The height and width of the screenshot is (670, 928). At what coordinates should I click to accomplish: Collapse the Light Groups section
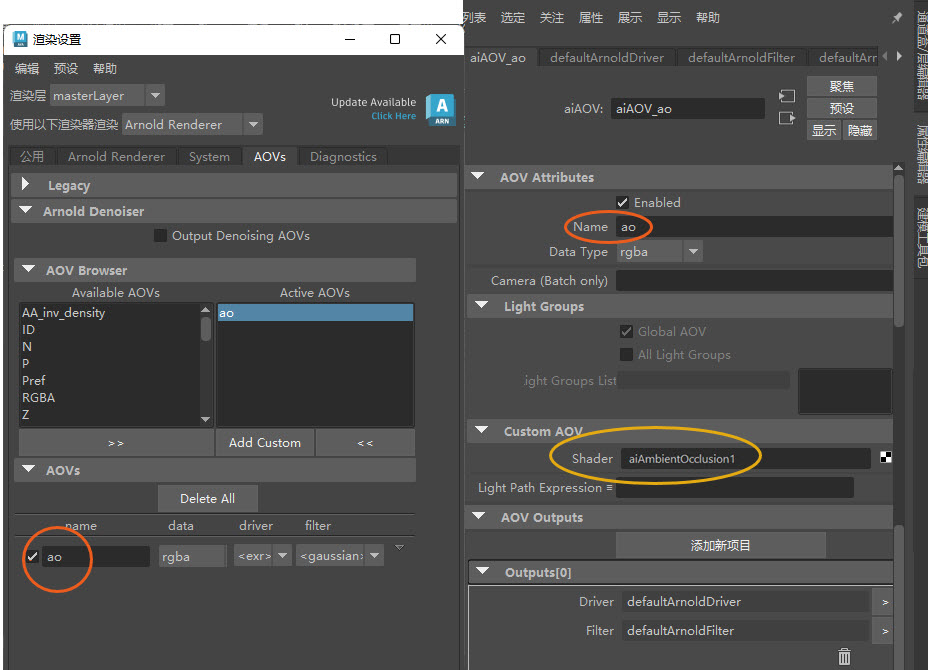click(482, 305)
